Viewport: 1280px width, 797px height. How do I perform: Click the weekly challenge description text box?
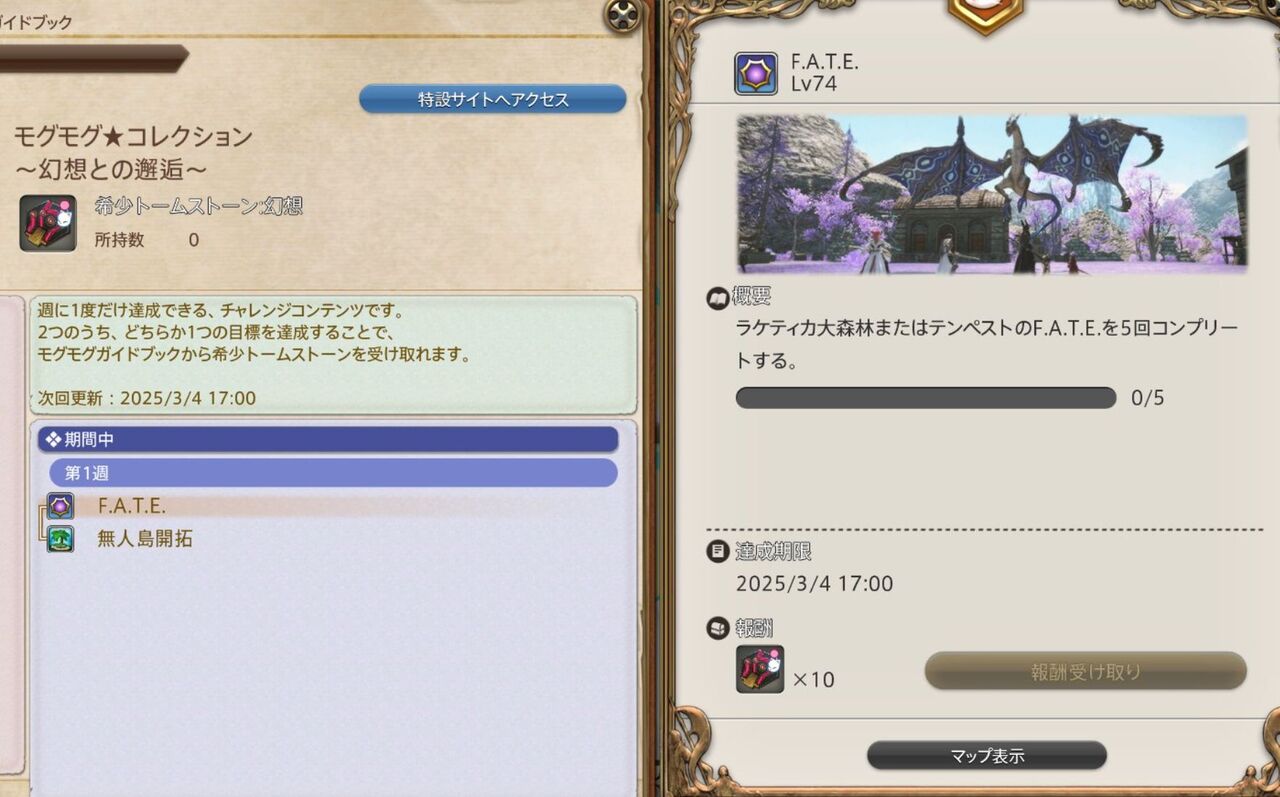tap(334, 355)
